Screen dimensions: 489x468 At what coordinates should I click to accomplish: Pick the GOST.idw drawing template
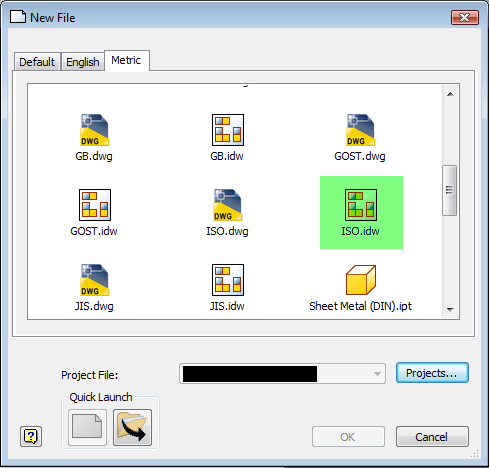click(95, 205)
